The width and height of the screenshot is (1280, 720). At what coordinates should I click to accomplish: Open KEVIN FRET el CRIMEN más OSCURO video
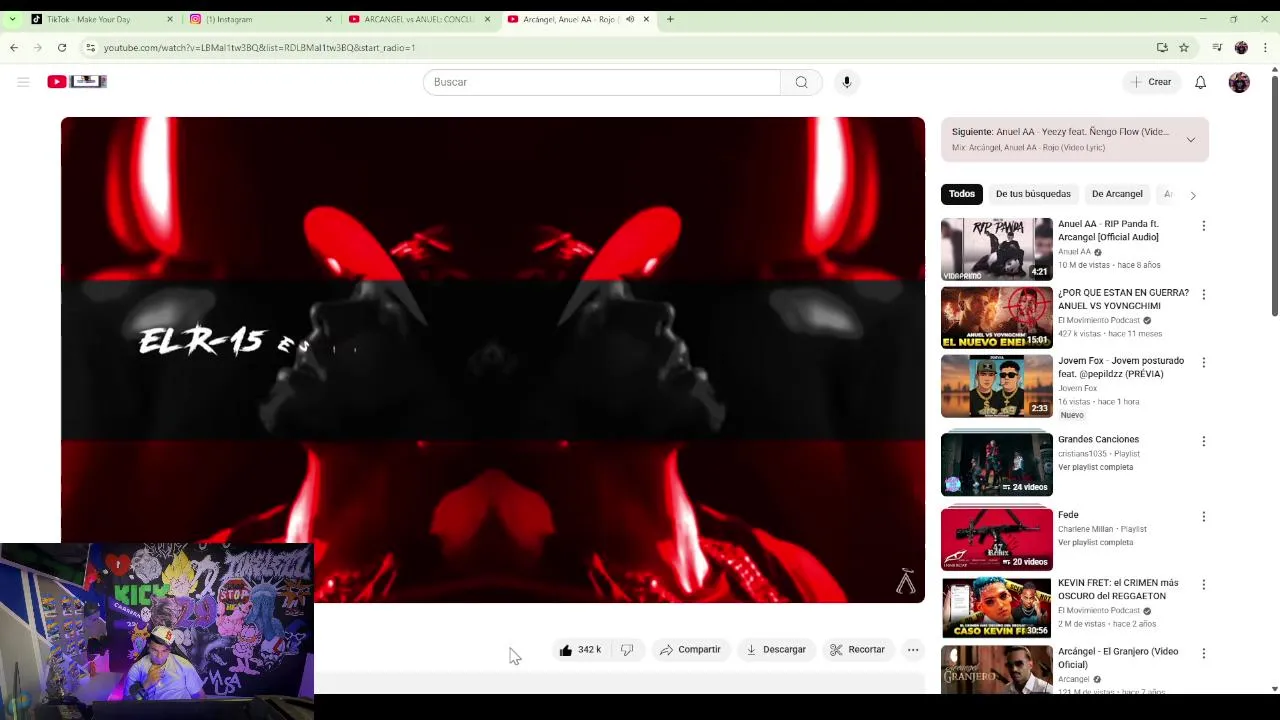pyautogui.click(x=1118, y=589)
